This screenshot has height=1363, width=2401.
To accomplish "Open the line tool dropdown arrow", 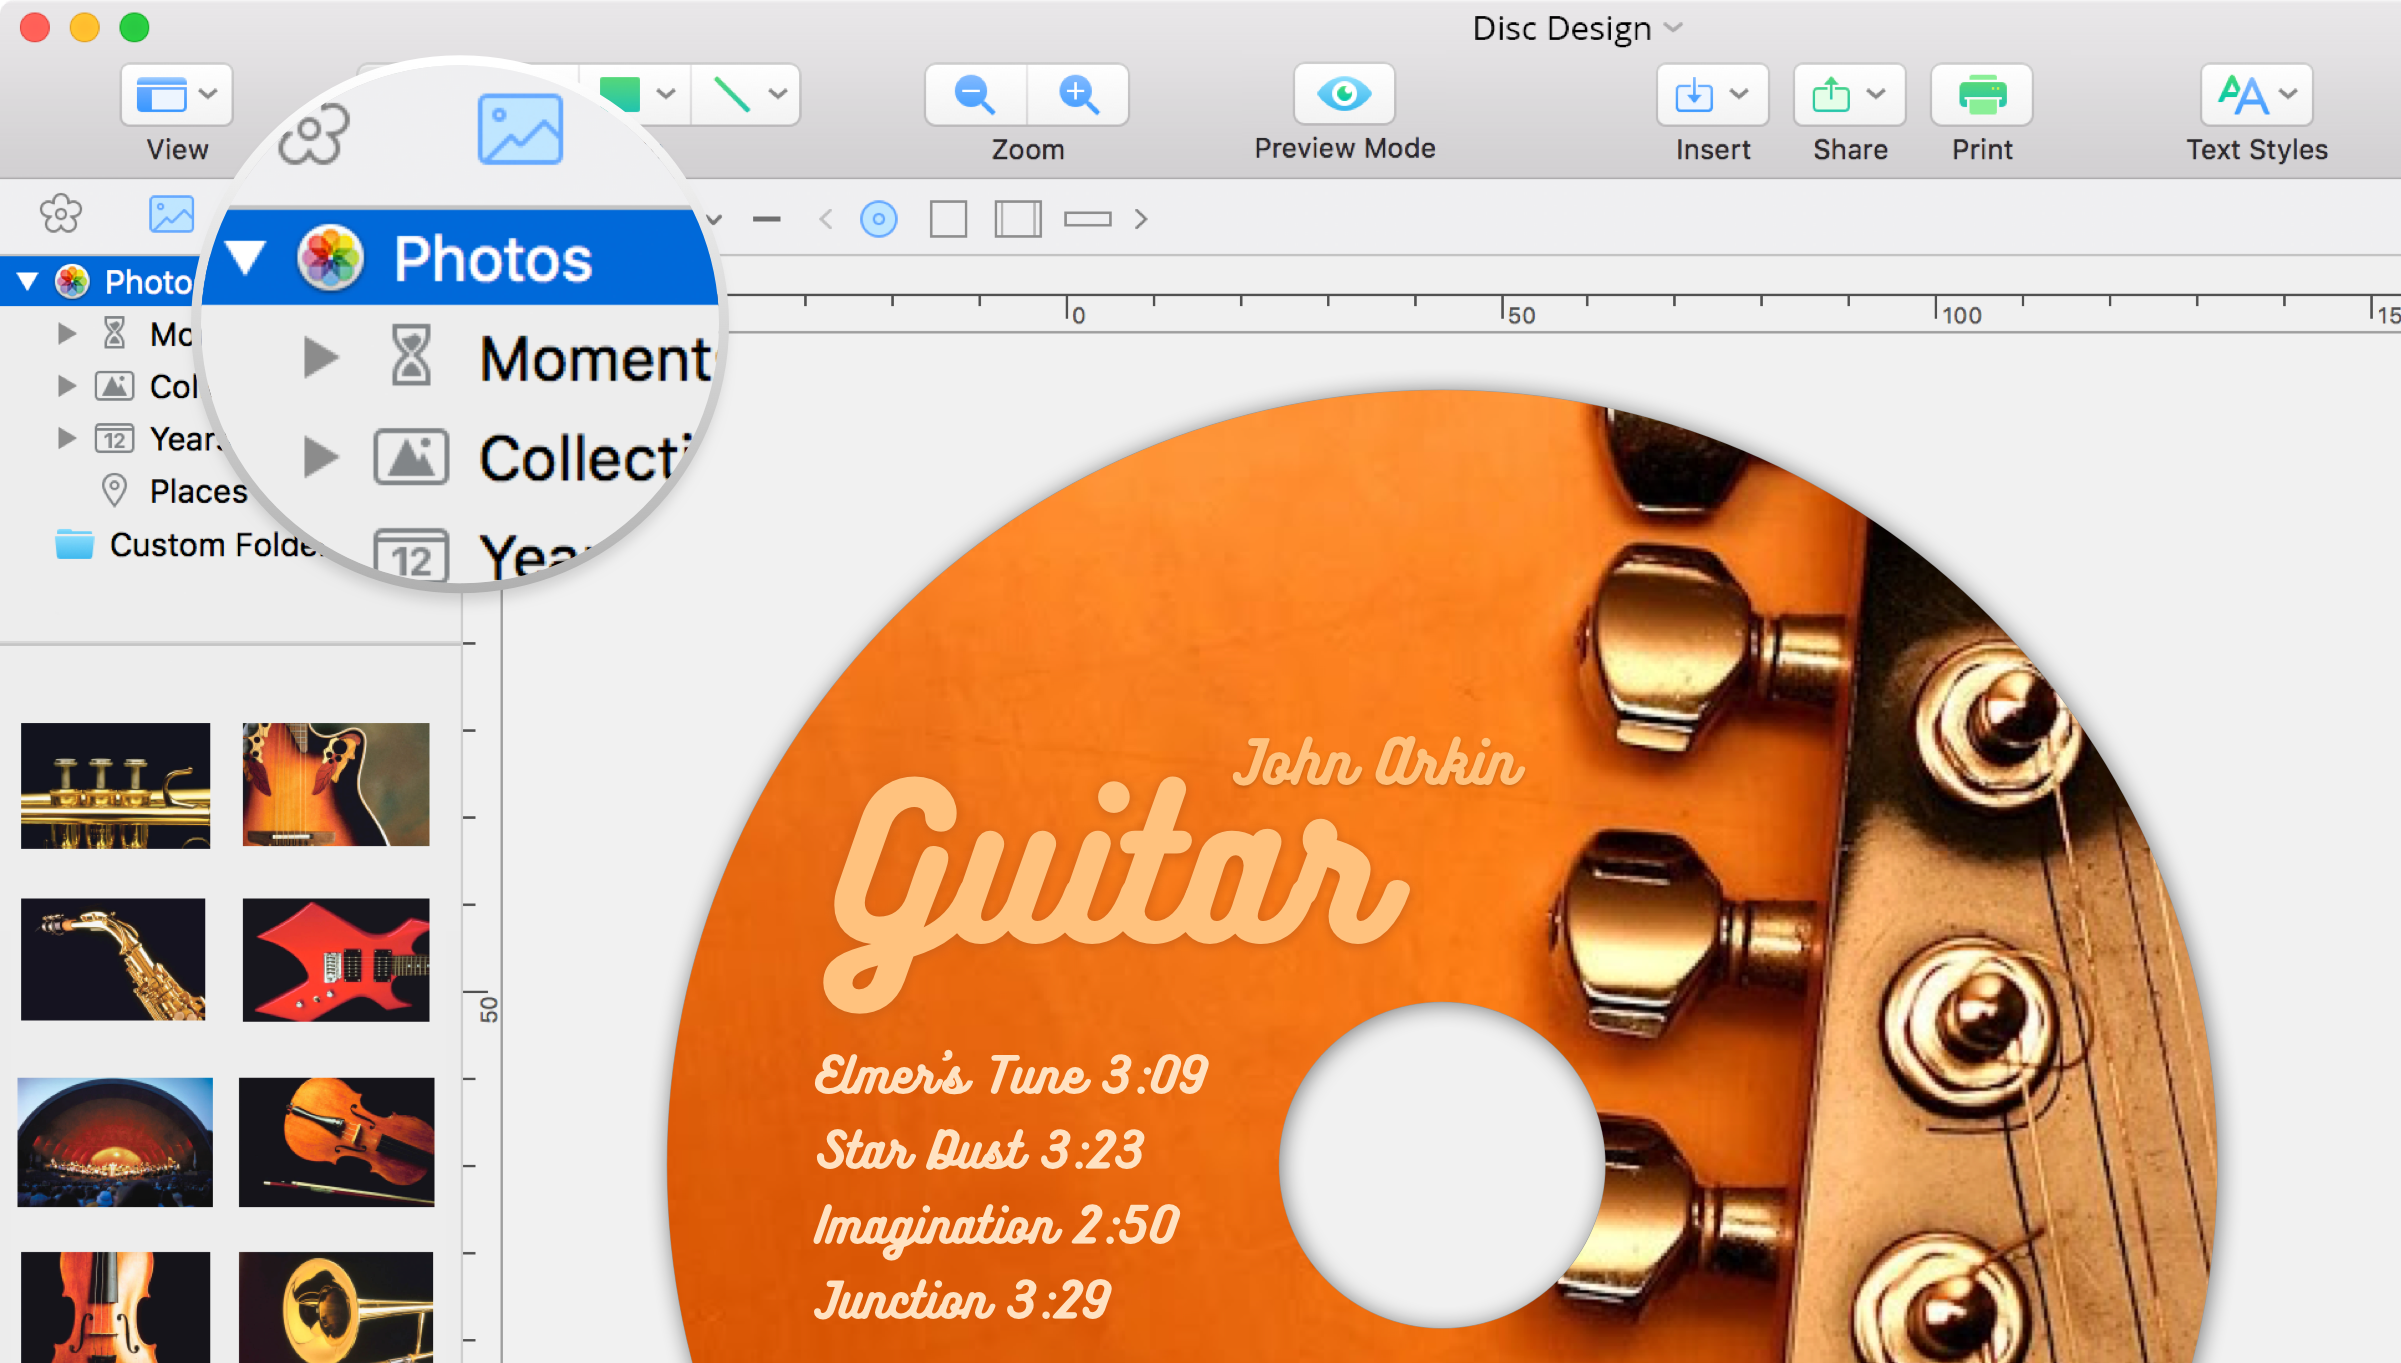I will click(778, 94).
